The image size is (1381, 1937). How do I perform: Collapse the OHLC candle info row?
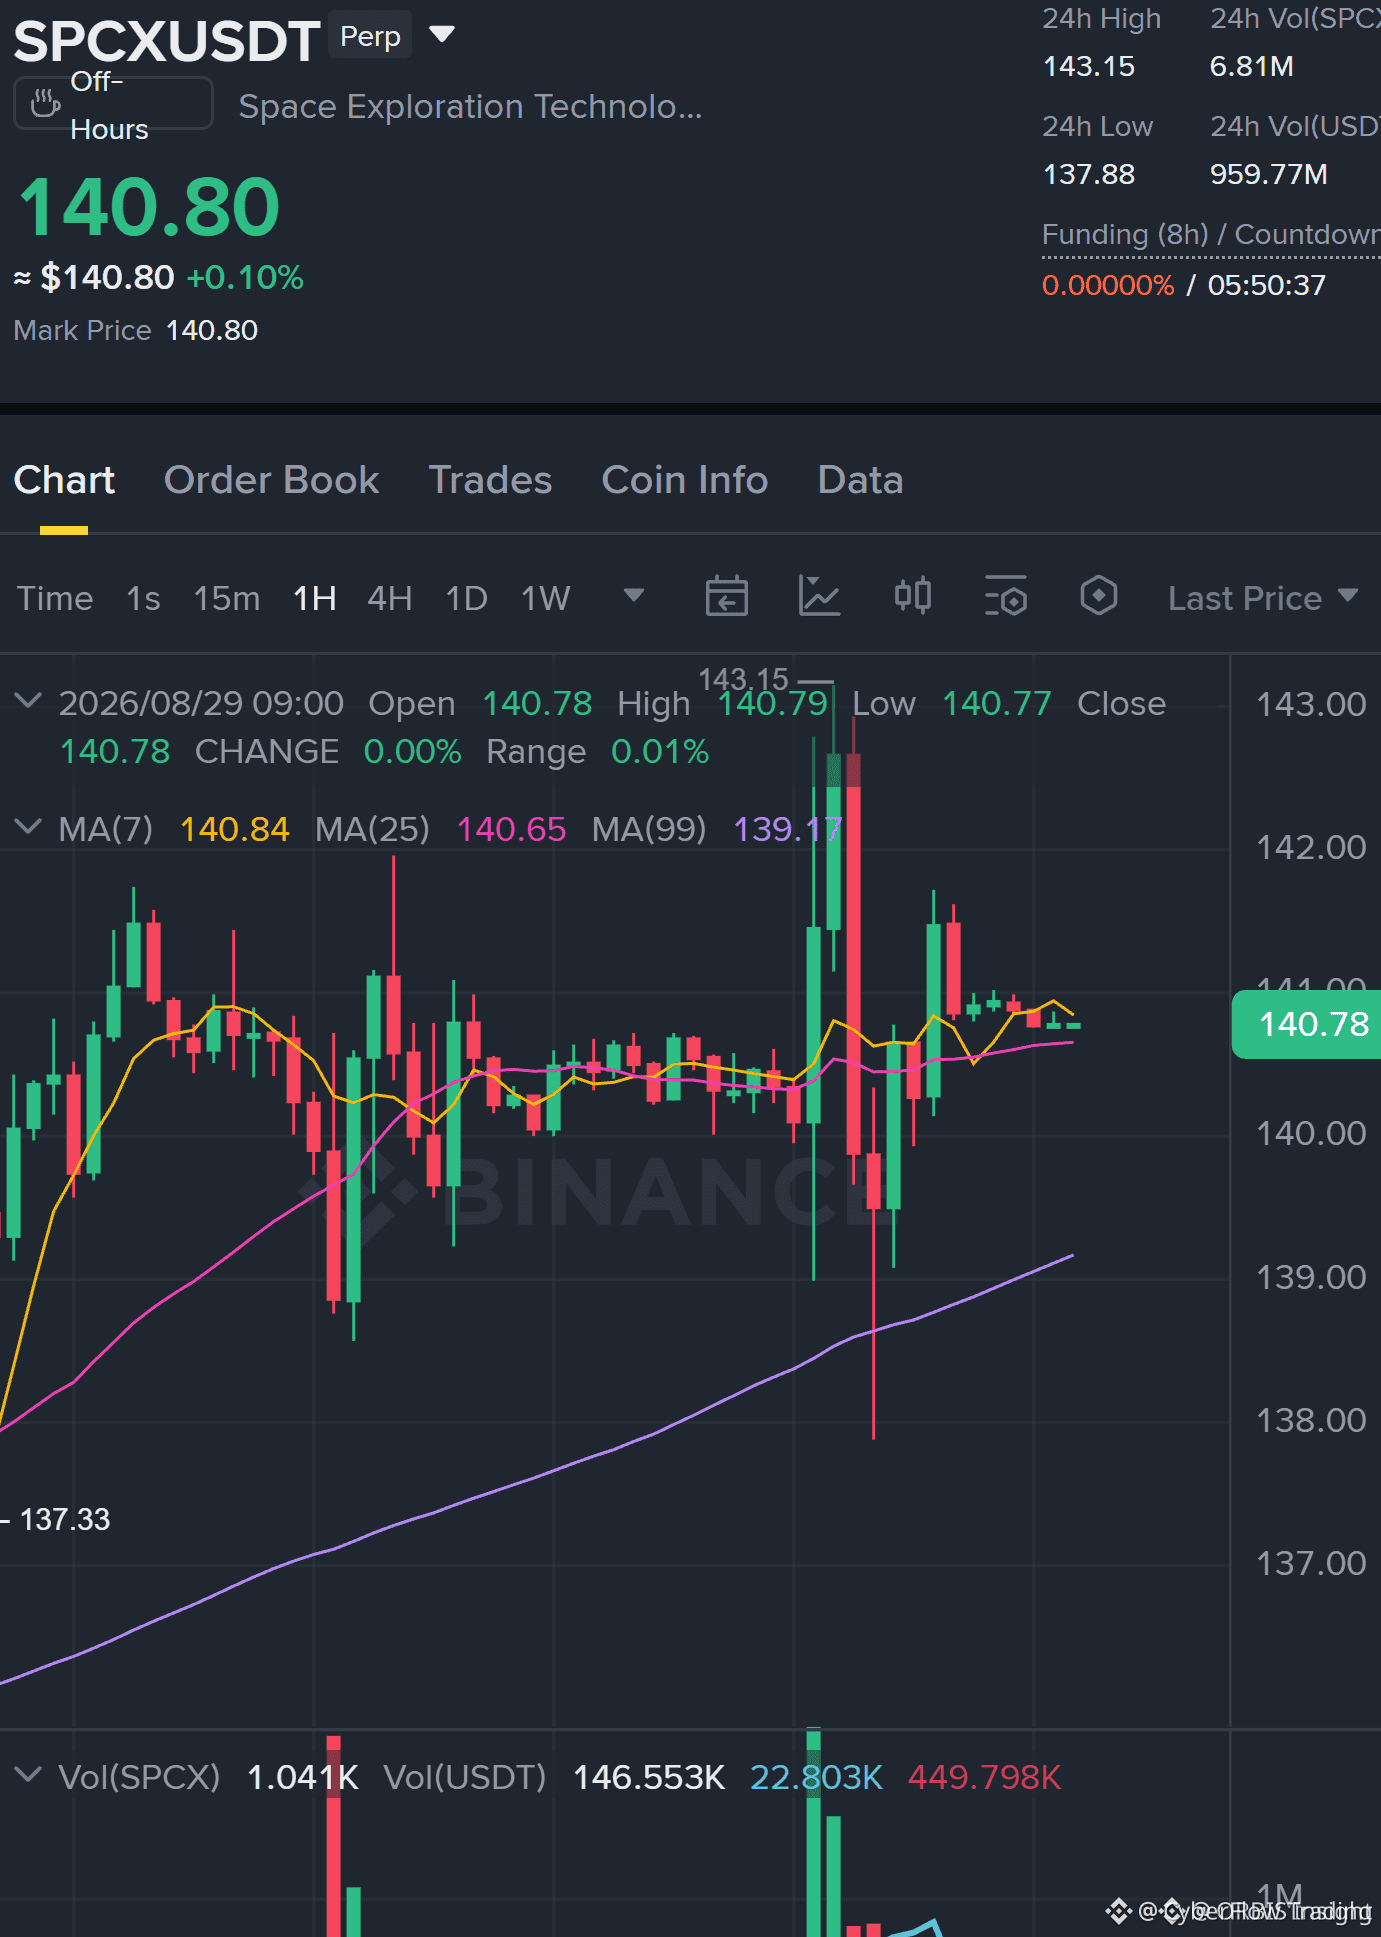click(x=29, y=700)
